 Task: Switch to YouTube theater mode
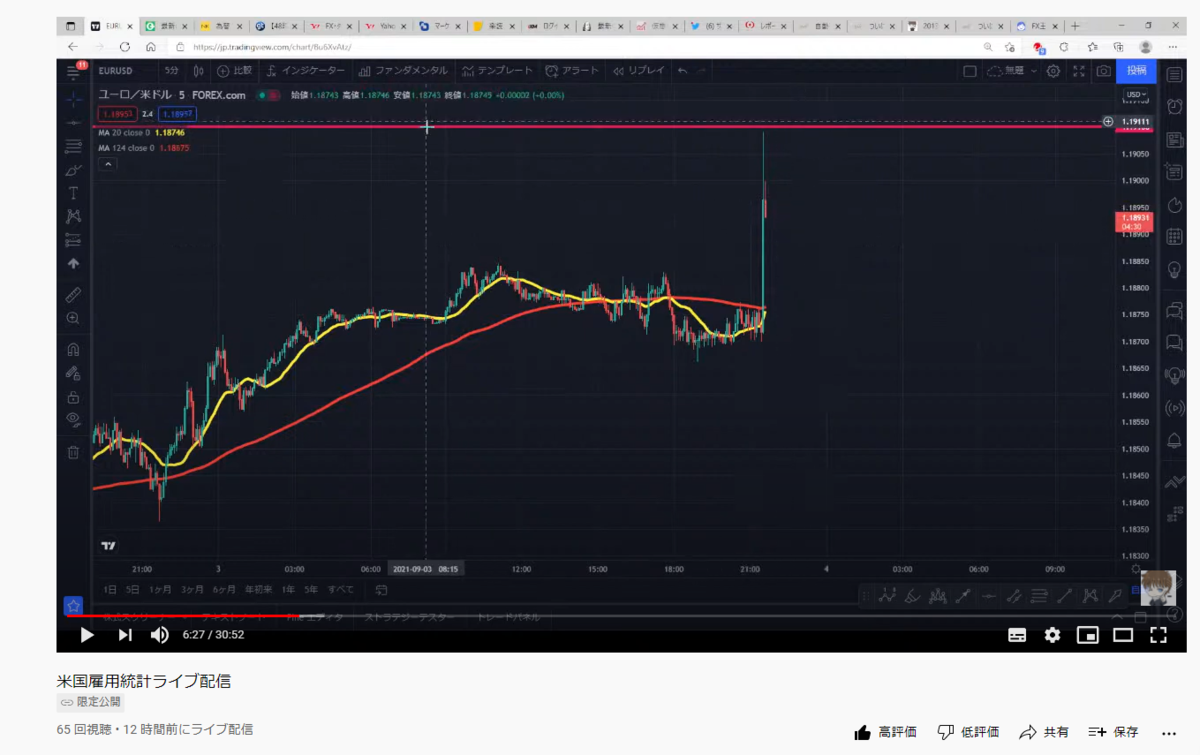point(1123,634)
